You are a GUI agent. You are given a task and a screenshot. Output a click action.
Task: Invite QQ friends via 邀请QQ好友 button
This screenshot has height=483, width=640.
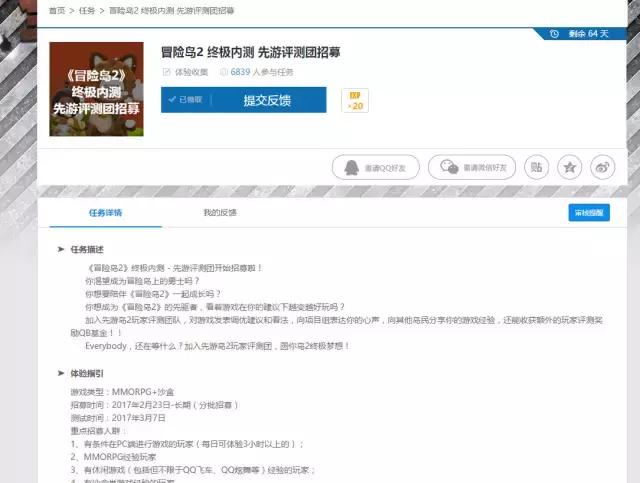(x=376, y=167)
